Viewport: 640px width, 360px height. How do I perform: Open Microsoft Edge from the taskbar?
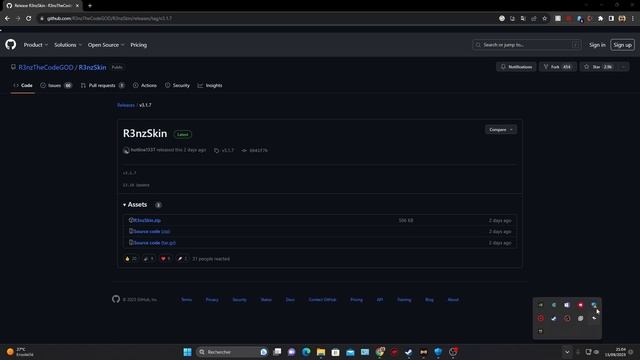306,352
